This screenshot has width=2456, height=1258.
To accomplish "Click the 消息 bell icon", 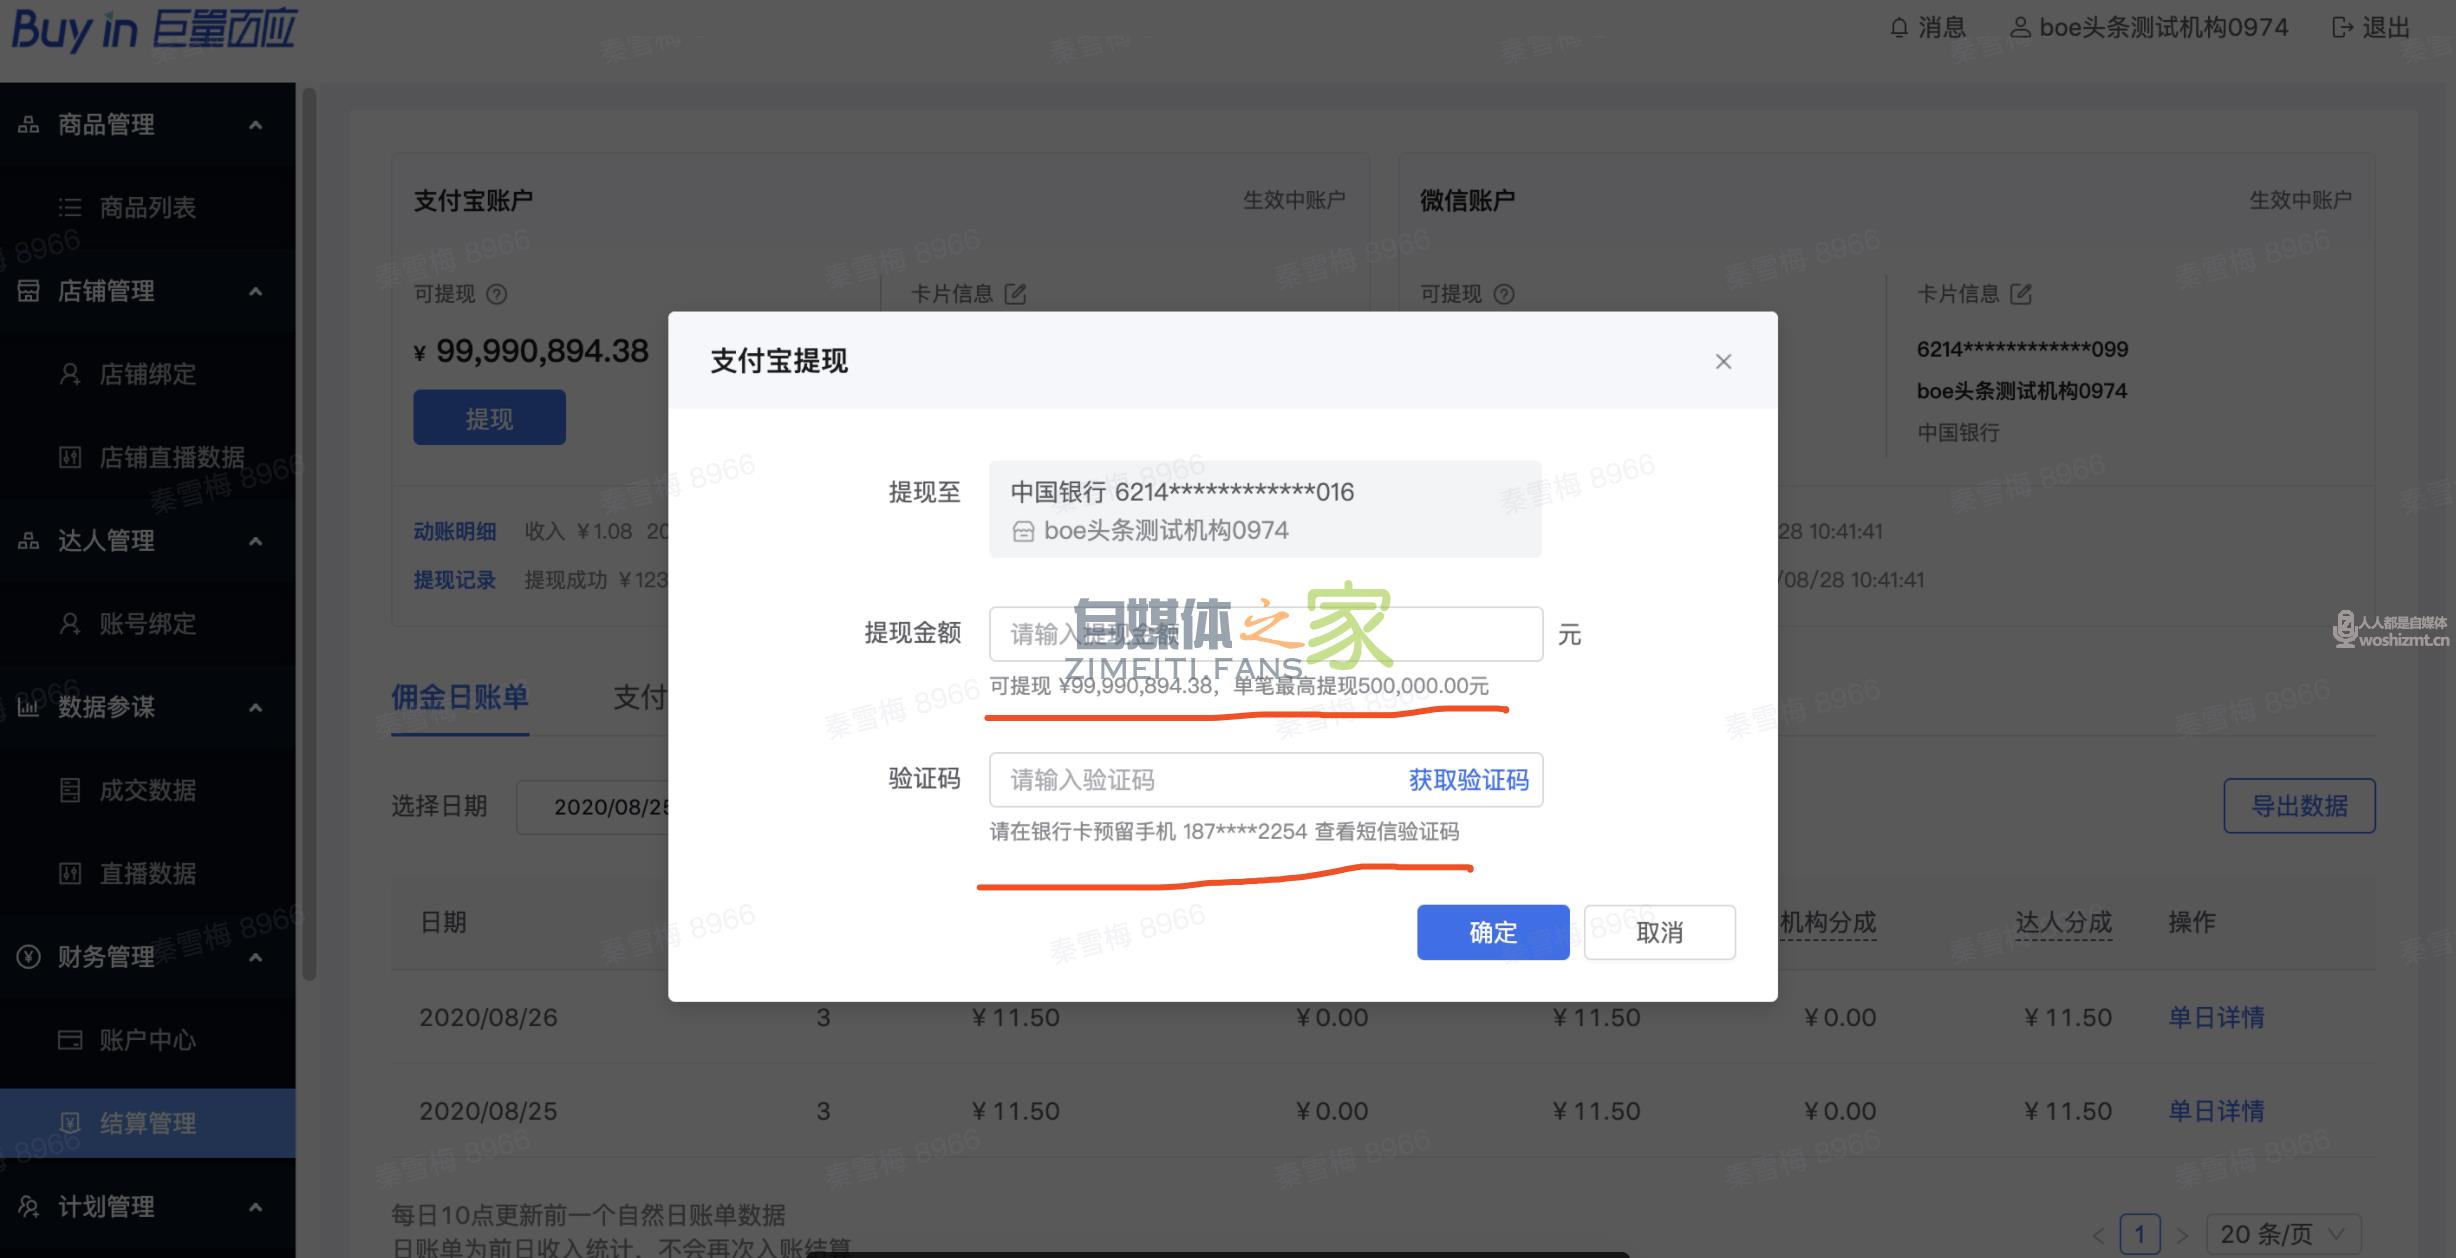I will click(1899, 28).
